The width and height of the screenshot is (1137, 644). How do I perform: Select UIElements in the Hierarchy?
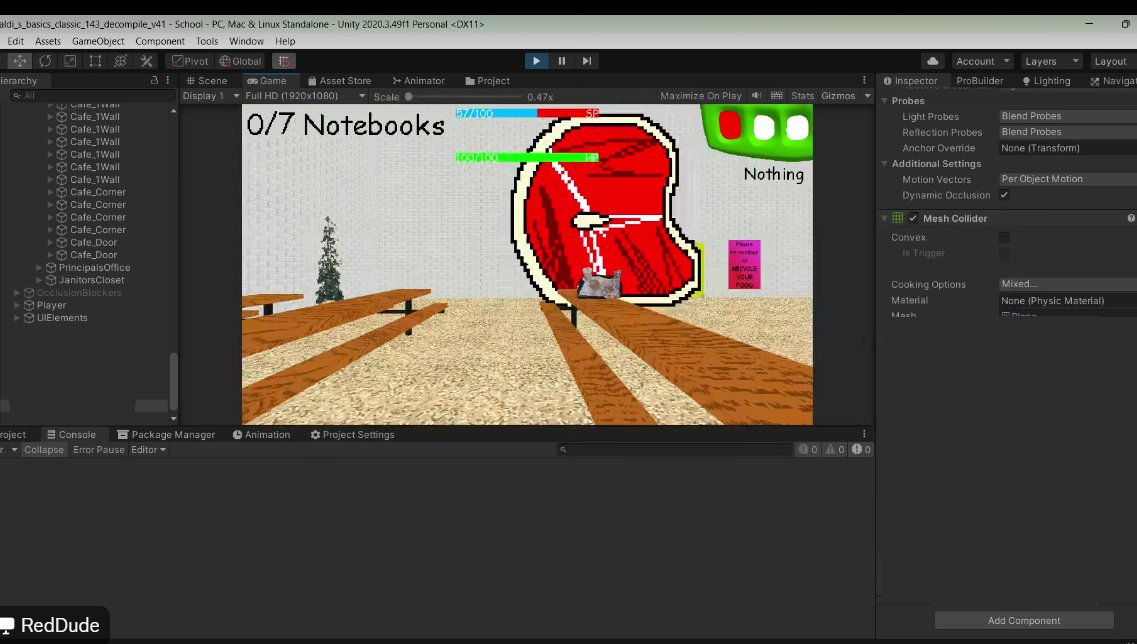pyautogui.click(x=62, y=318)
